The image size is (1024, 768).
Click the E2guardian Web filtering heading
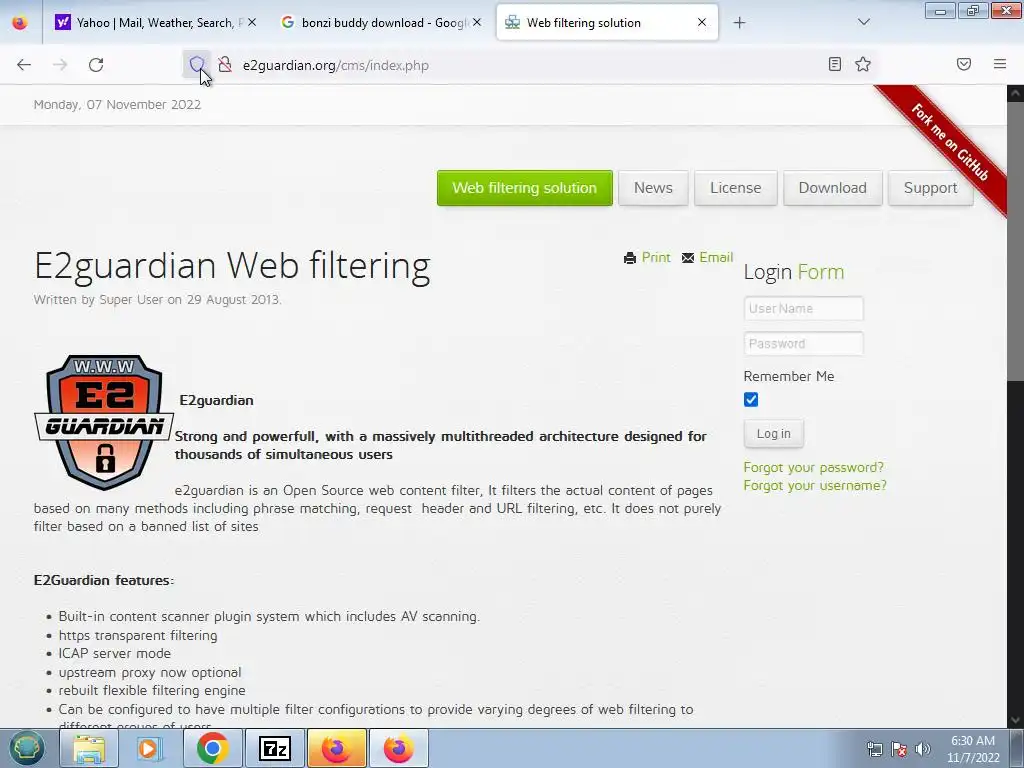point(232,266)
